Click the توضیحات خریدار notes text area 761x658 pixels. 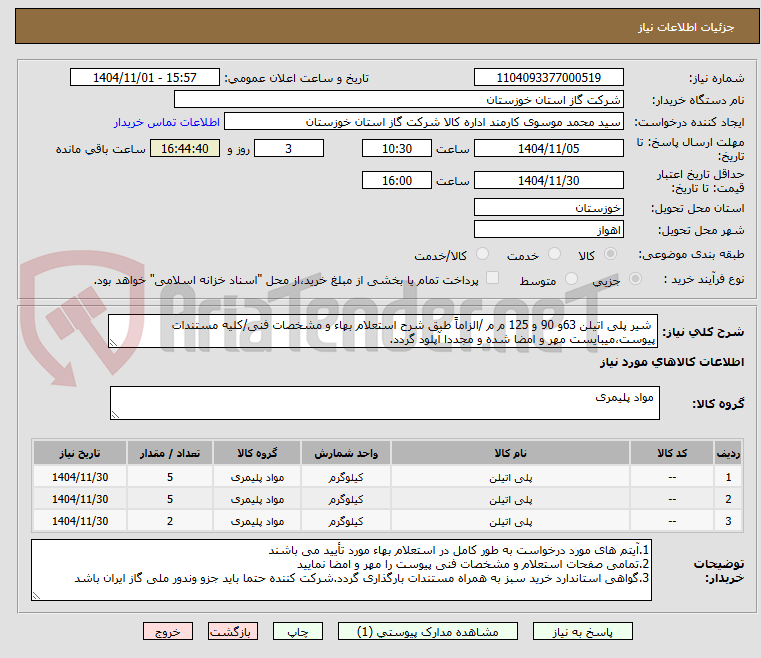click(x=341, y=570)
